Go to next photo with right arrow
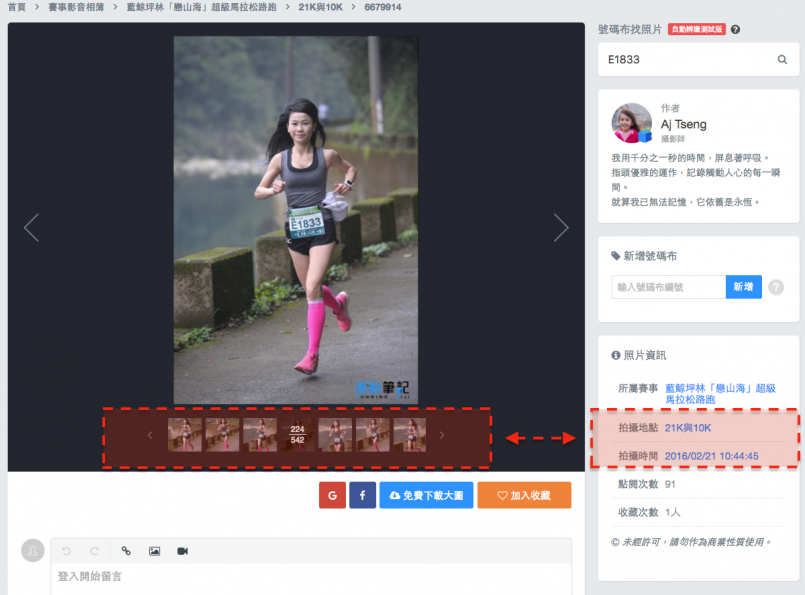Image resolution: width=805 pixels, height=595 pixels. coord(561,228)
